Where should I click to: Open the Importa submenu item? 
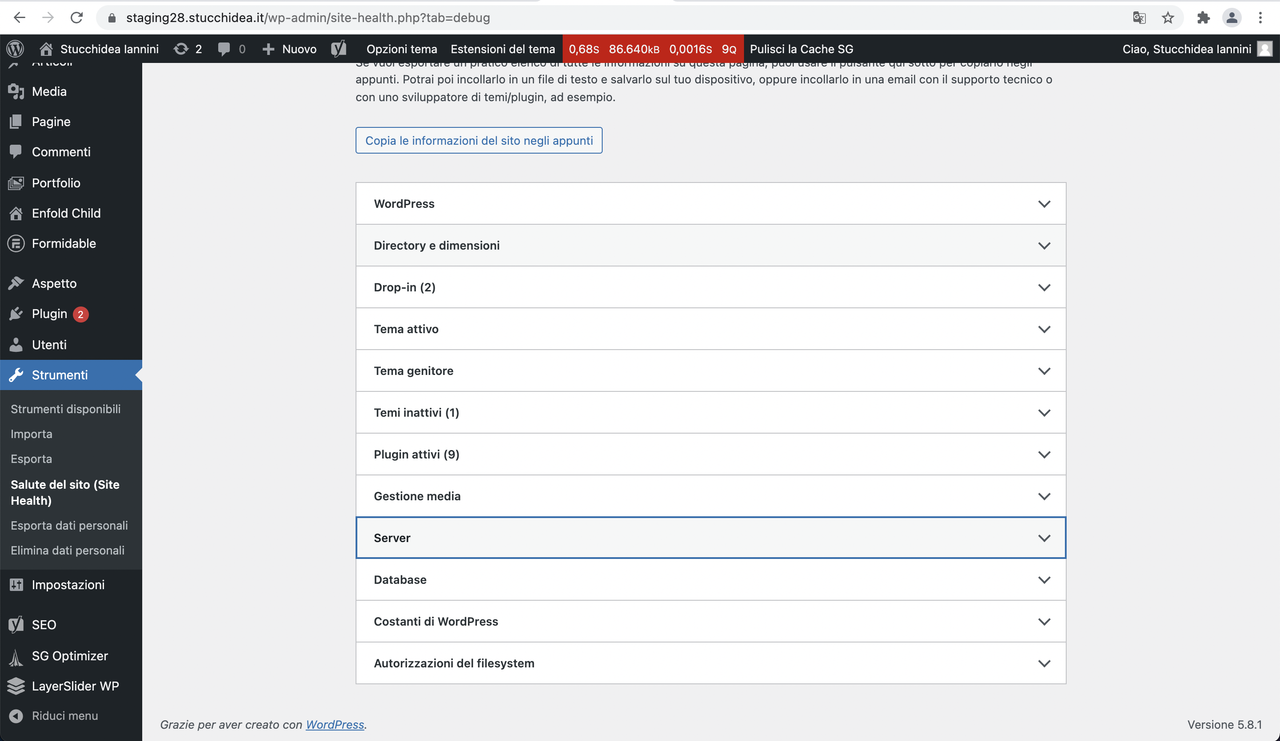[32, 434]
